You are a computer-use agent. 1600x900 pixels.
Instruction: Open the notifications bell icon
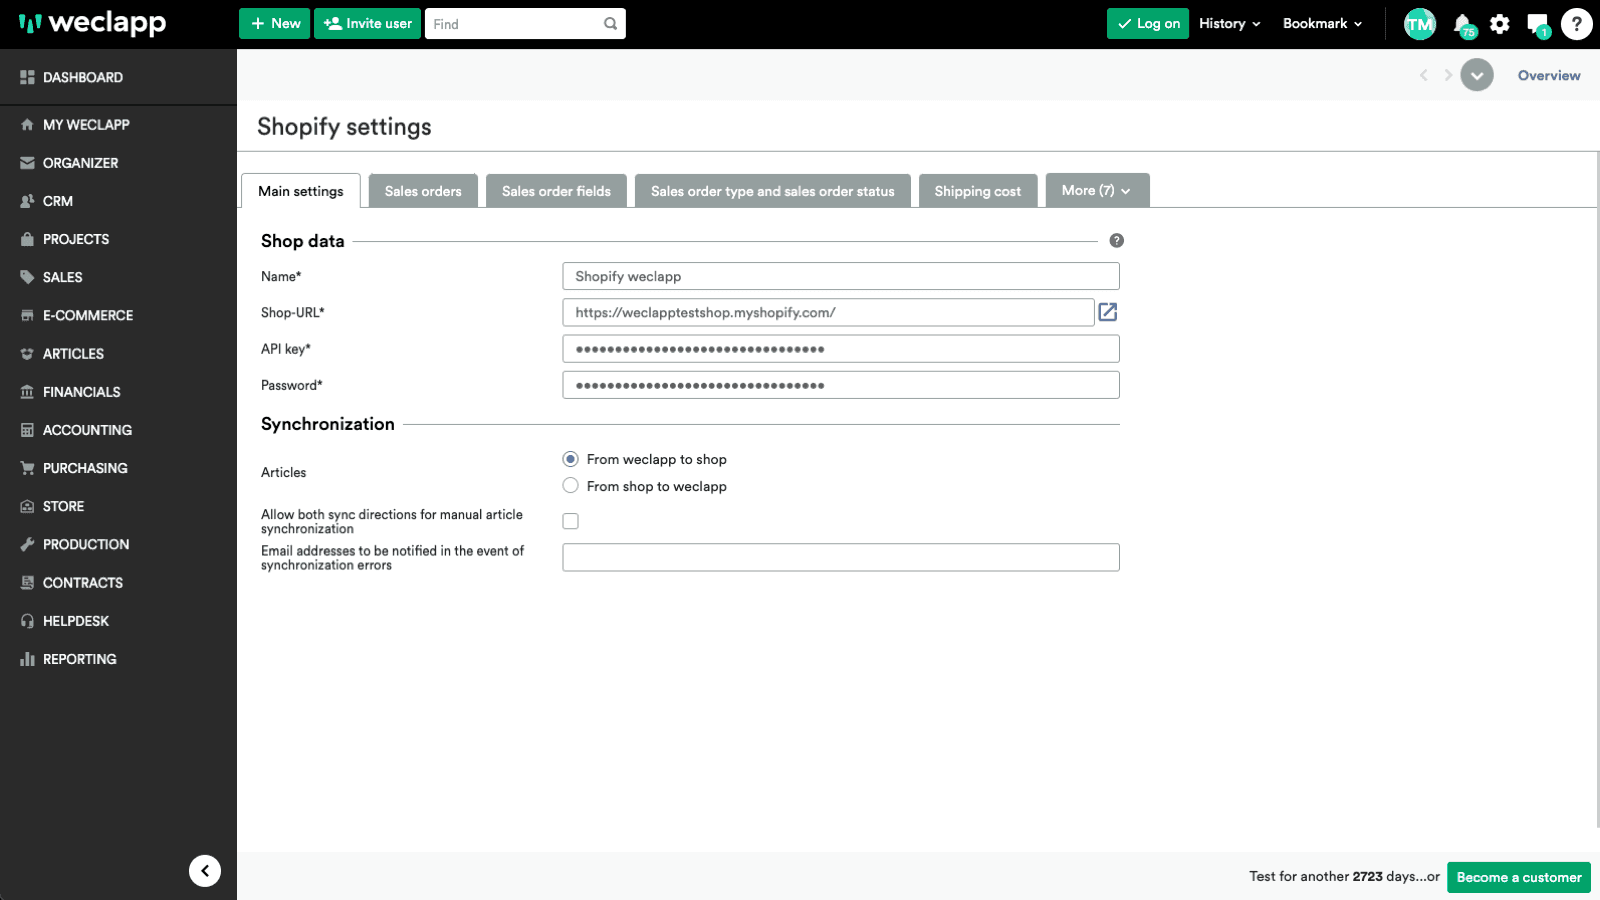coord(1462,24)
